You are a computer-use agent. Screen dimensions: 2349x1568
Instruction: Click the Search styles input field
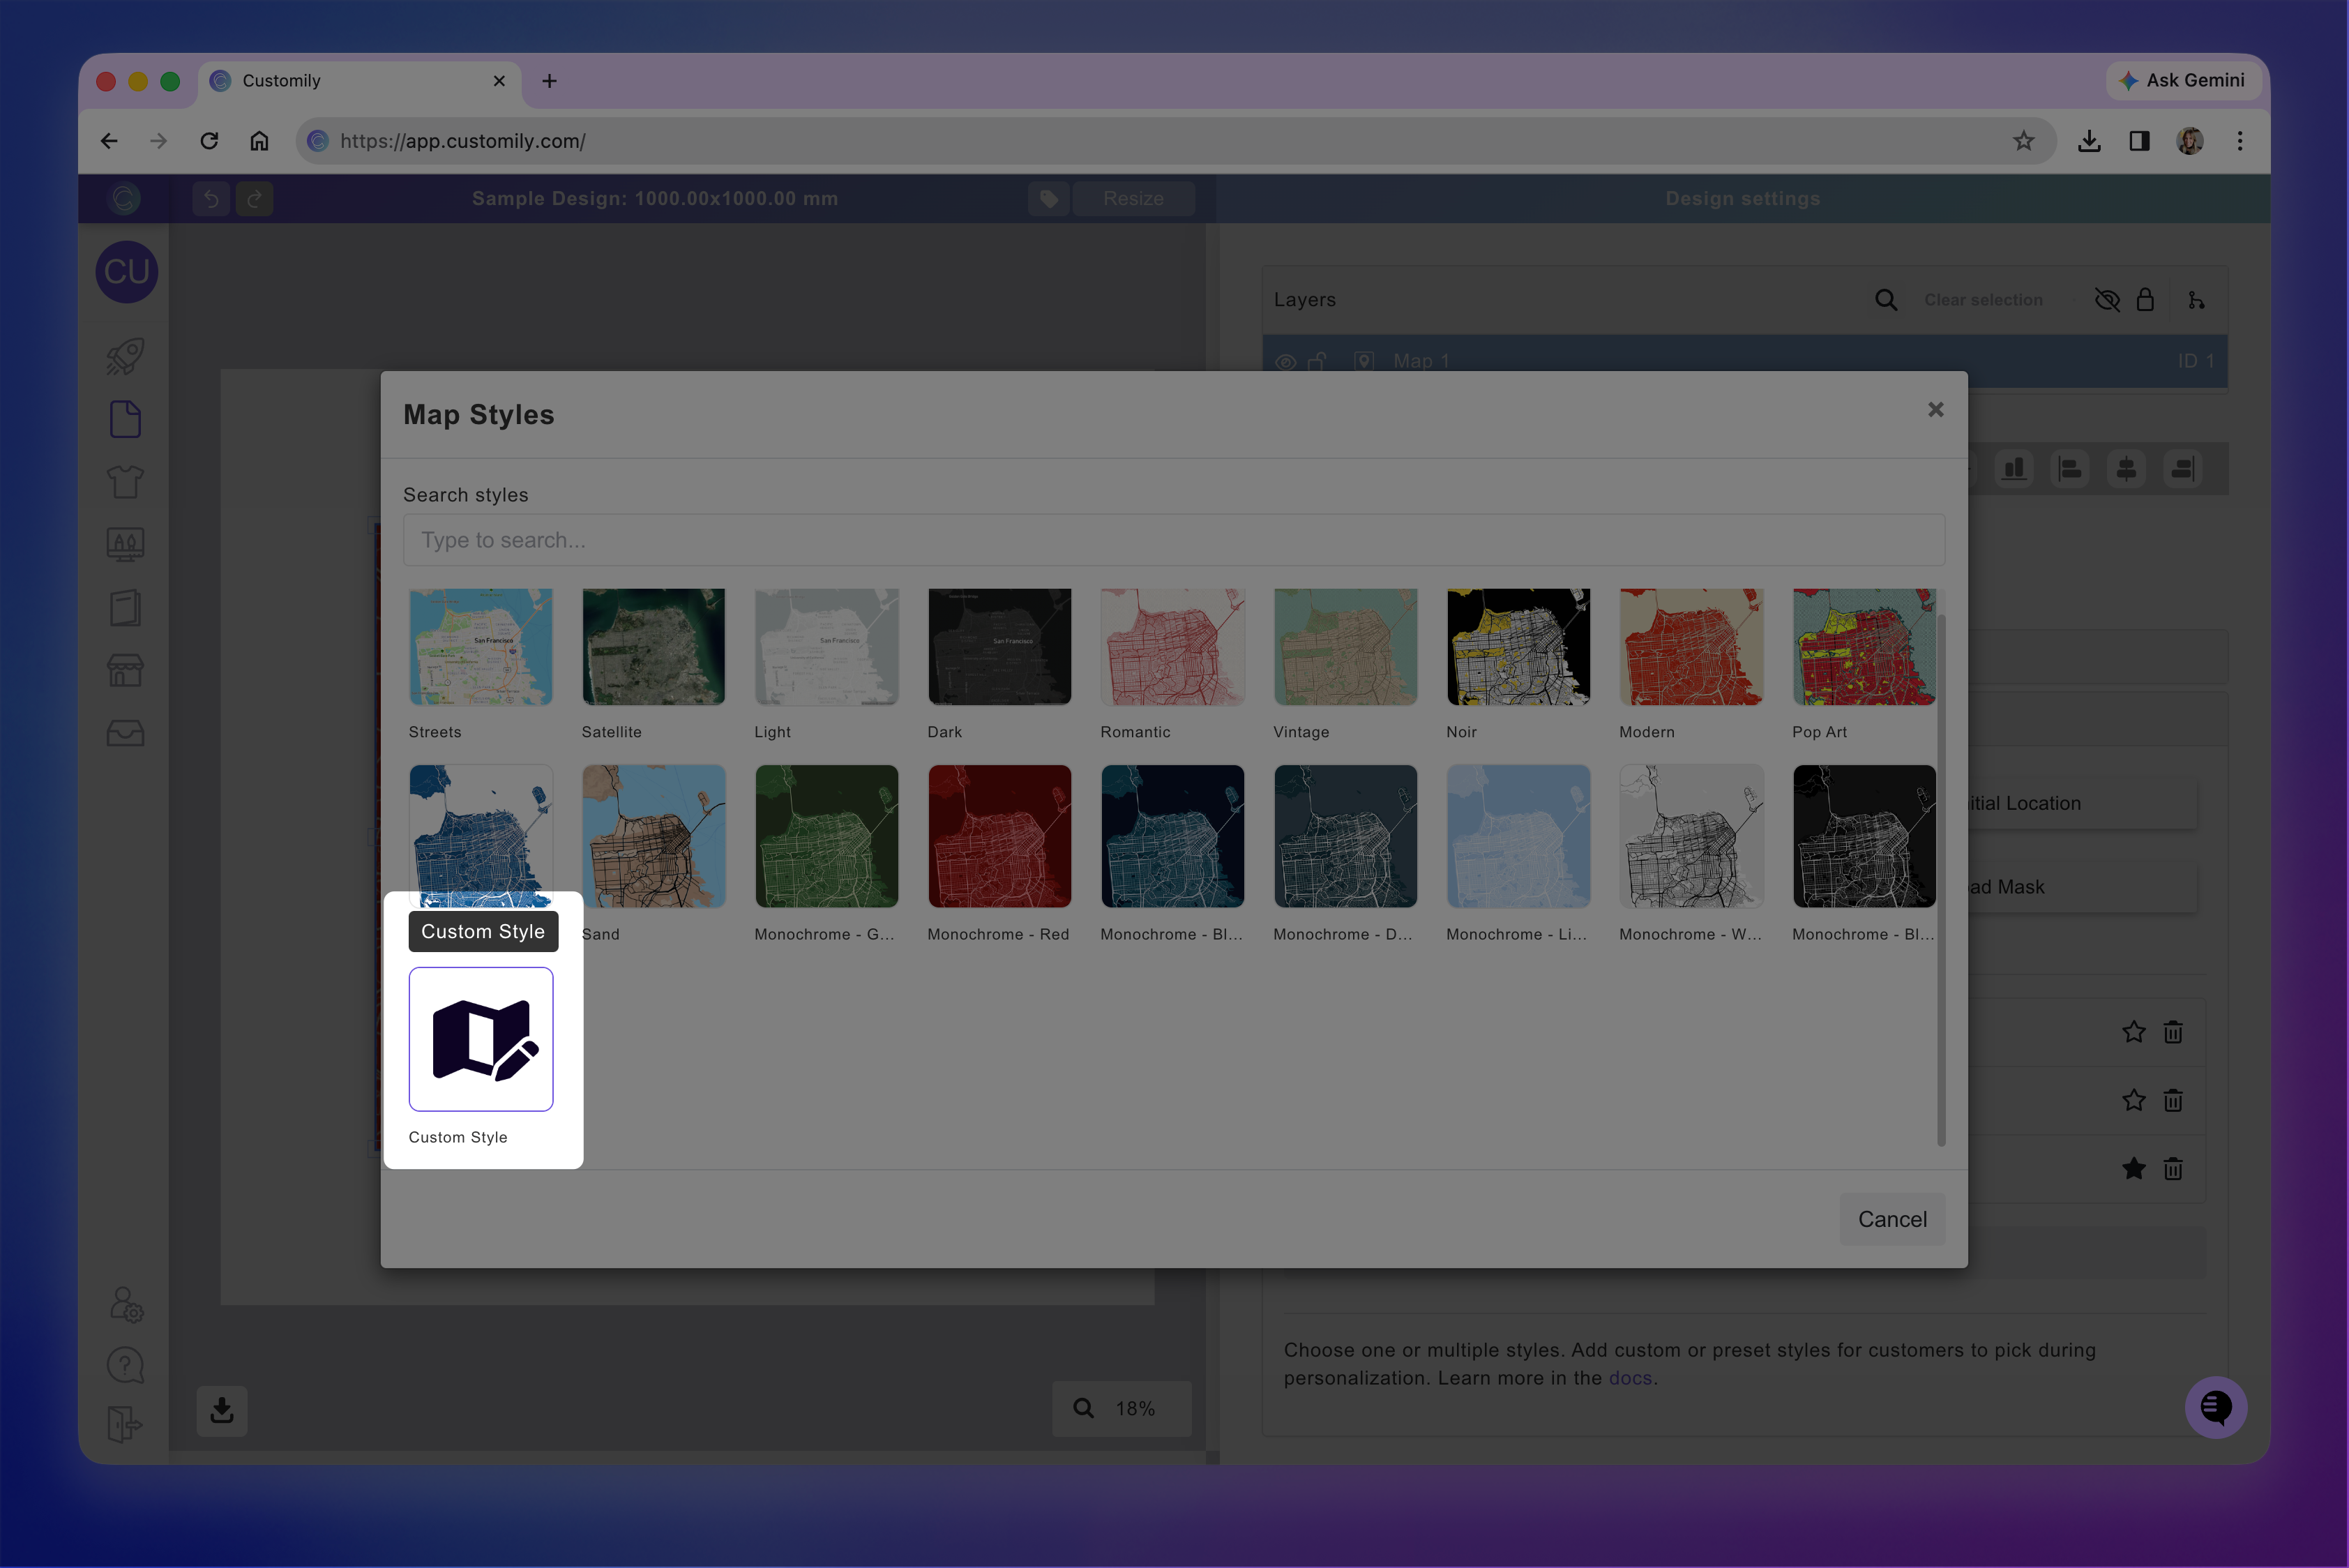pyautogui.click(x=1174, y=540)
